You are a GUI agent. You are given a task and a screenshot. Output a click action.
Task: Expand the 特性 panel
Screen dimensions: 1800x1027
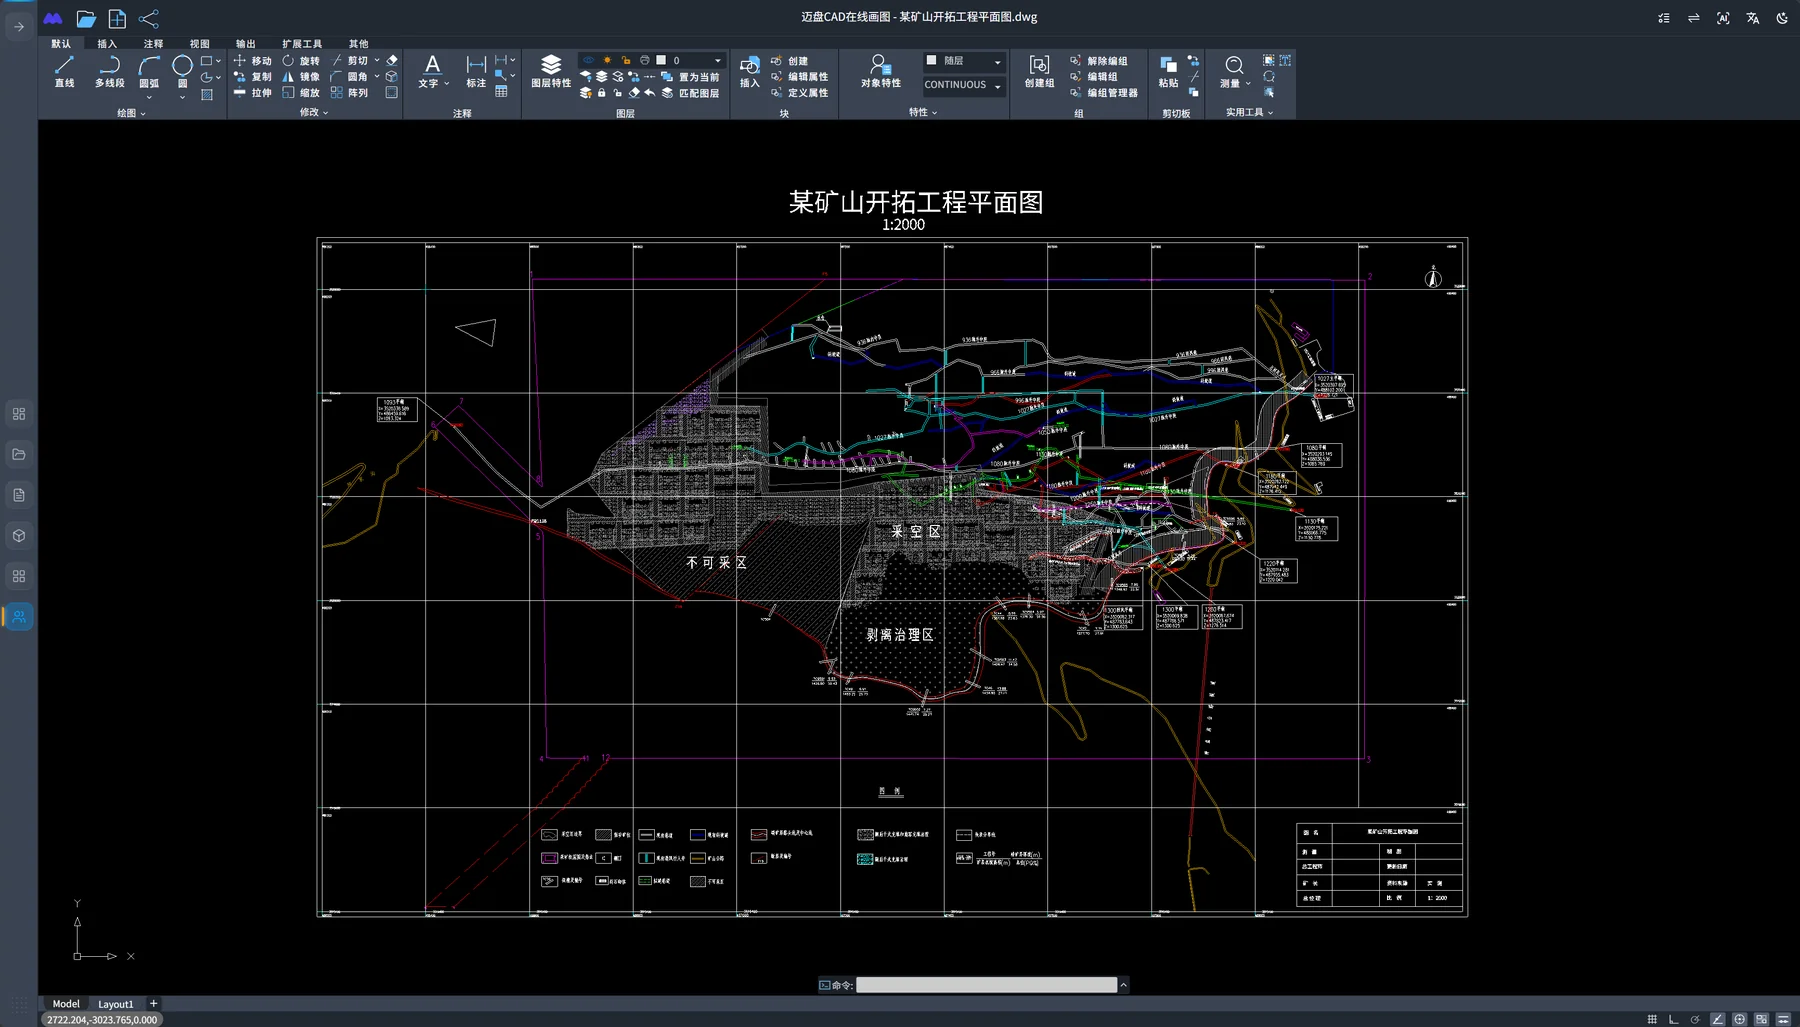(923, 112)
